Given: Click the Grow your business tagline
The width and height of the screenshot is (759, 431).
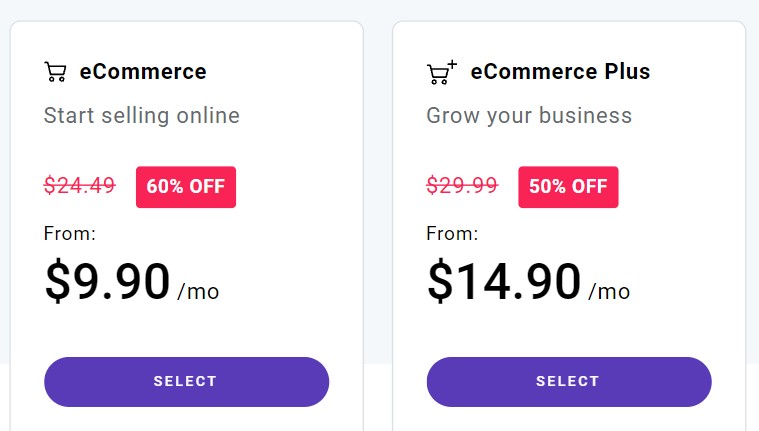Looking at the screenshot, I should click(529, 116).
